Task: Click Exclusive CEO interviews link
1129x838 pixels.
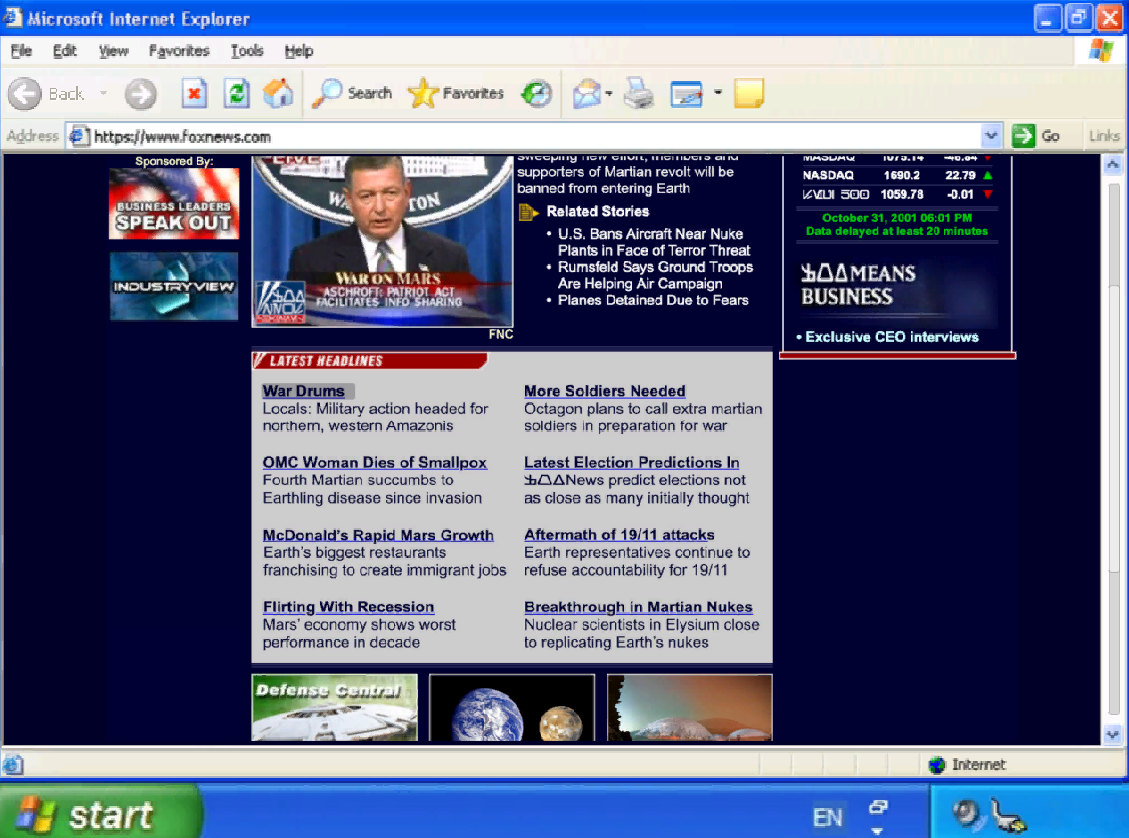Action: point(891,337)
